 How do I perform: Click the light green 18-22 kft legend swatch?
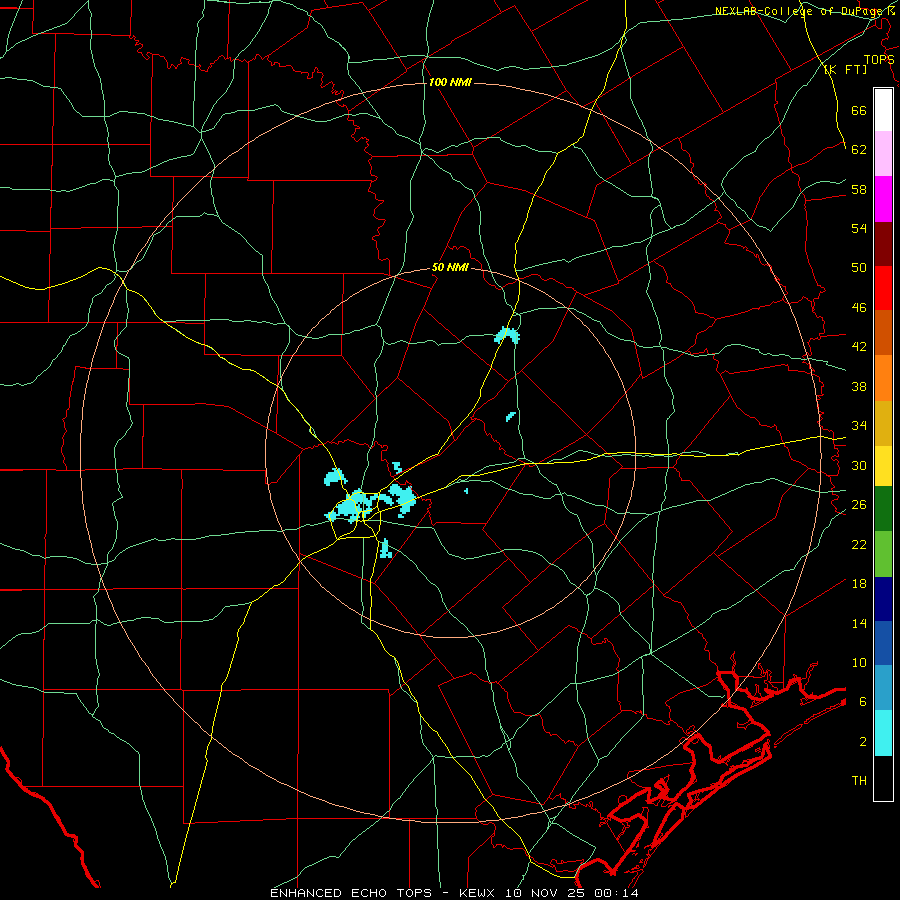[x=883, y=554]
